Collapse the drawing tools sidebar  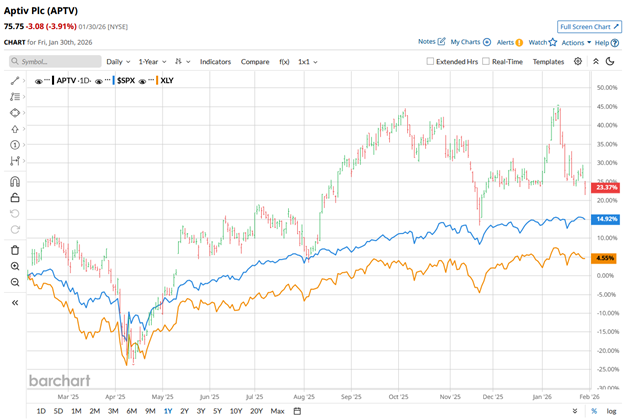[x=15, y=301]
